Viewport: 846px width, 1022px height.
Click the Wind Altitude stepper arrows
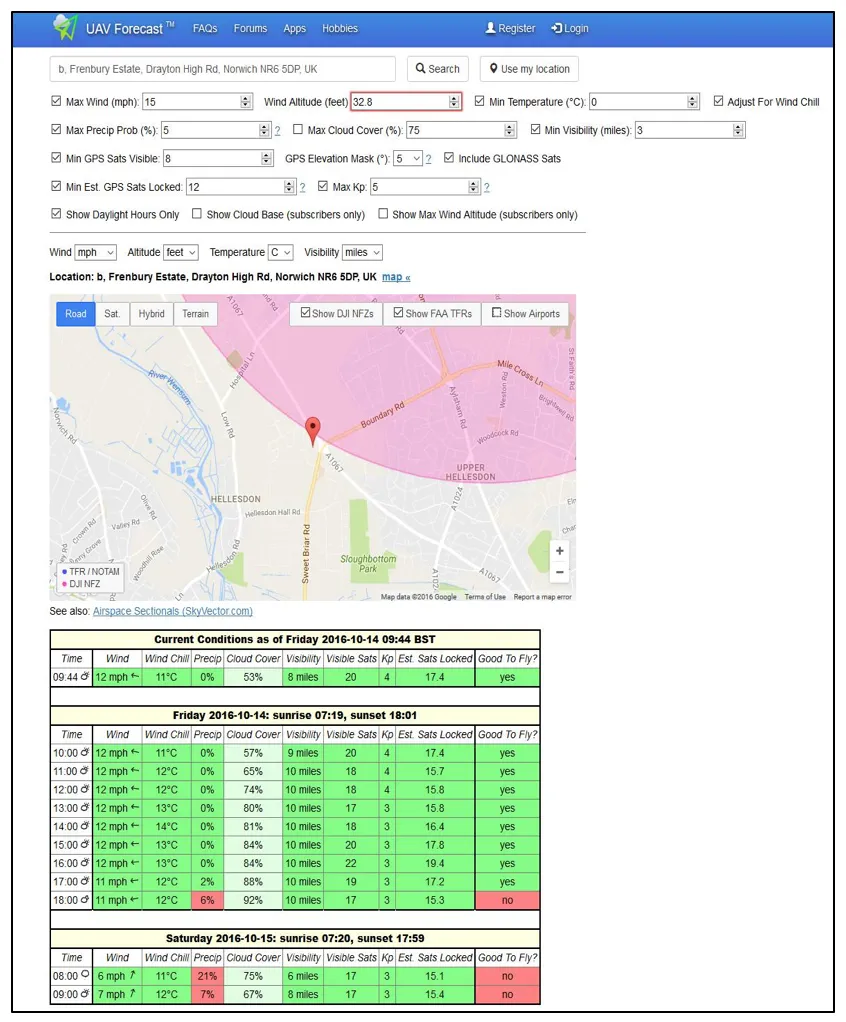454,102
